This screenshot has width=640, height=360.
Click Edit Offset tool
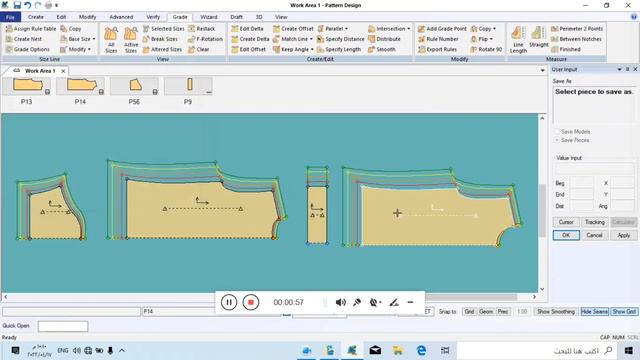coord(249,49)
